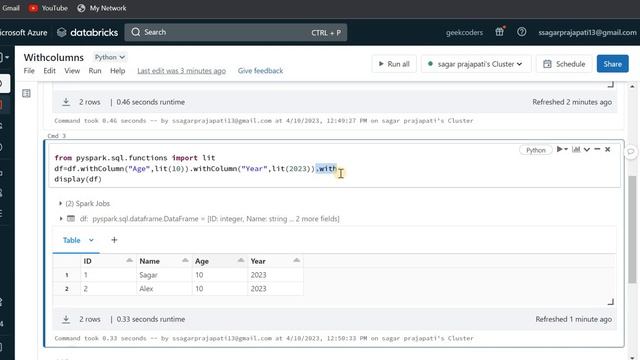Click the Run all button

(x=394, y=64)
